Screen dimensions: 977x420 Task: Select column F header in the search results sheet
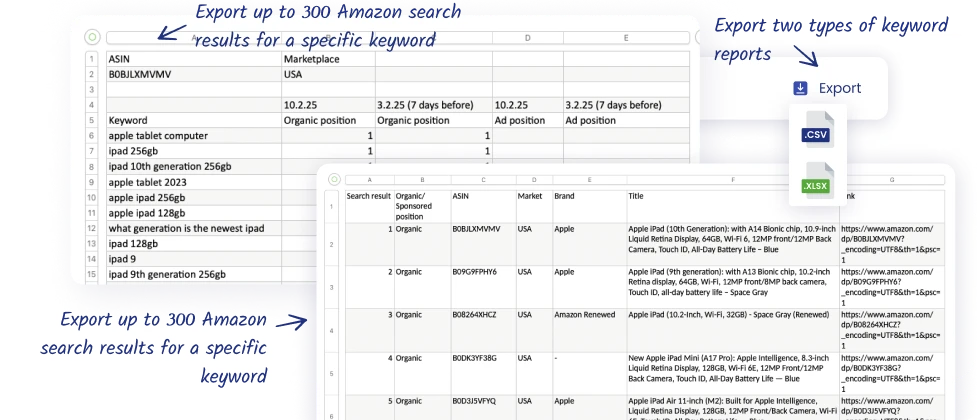pos(732,181)
